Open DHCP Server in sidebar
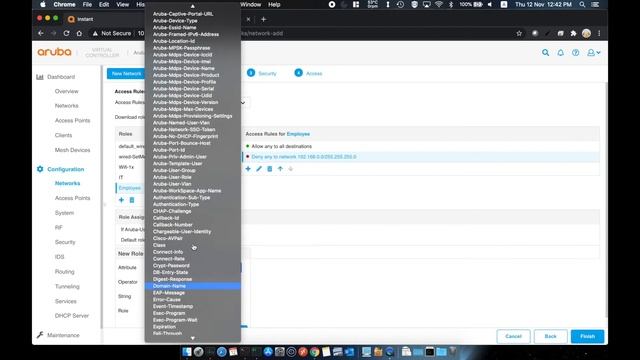This screenshot has height=360, width=640. pyautogui.click(x=72, y=316)
